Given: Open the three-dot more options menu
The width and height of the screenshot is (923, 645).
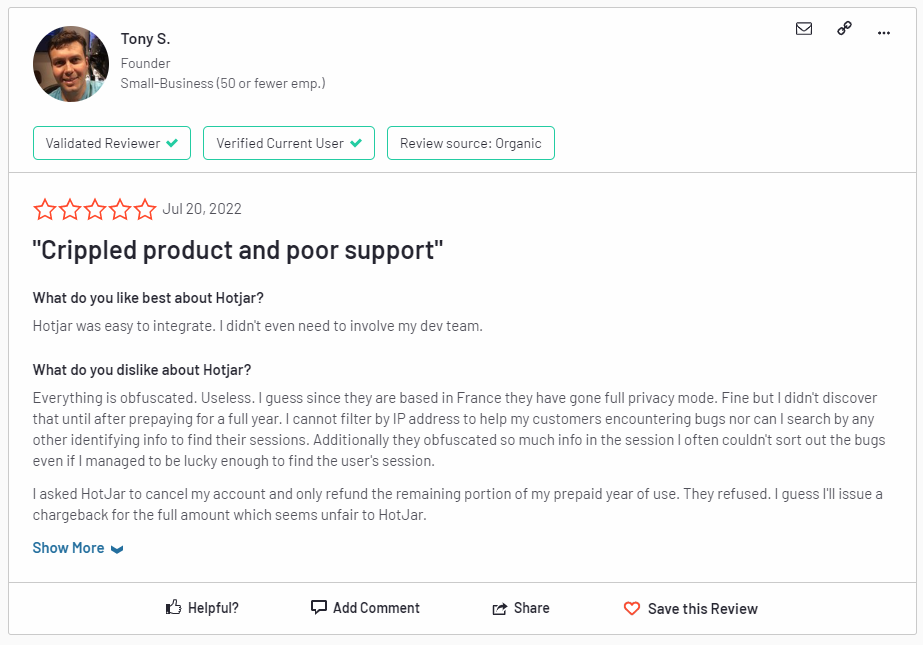Looking at the screenshot, I should 883,31.
